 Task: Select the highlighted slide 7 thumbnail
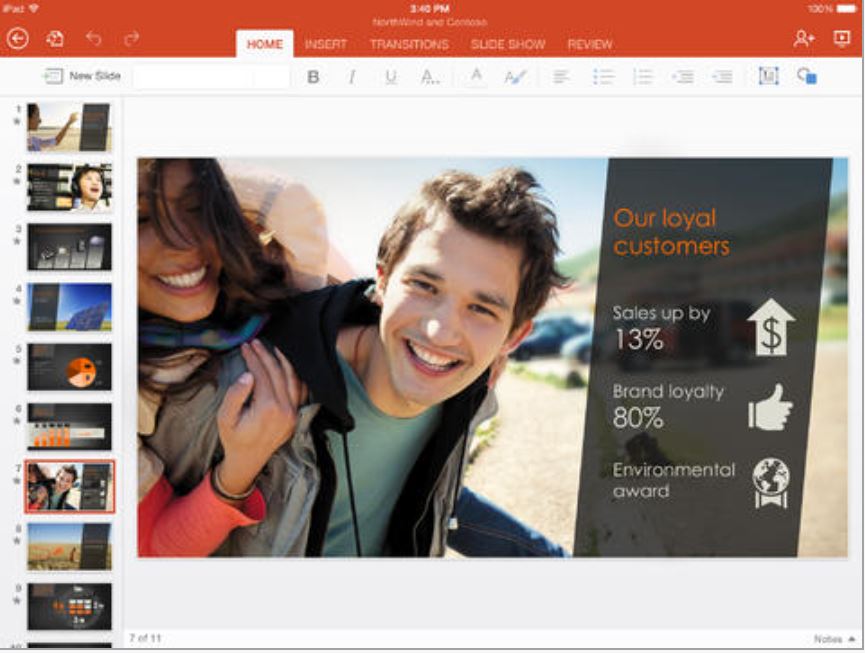pyautogui.click(x=70, y=487)
